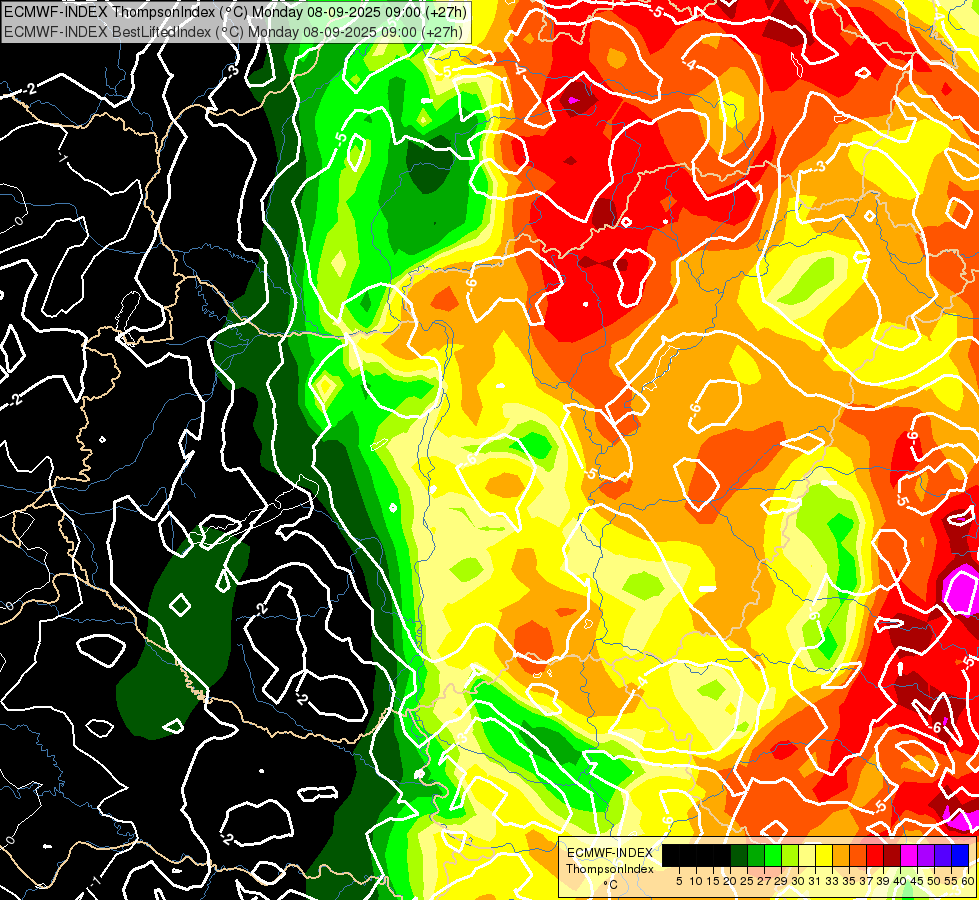Select the BestLiftedIndex title line at the top
This screenshot has height=900, width=979.
pos(234,31)
